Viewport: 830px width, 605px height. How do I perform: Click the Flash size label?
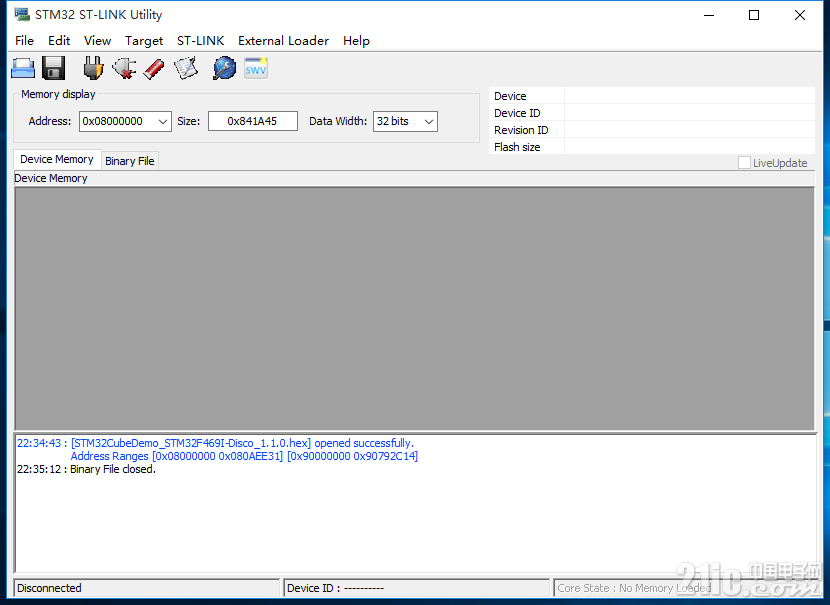point(517,147)
